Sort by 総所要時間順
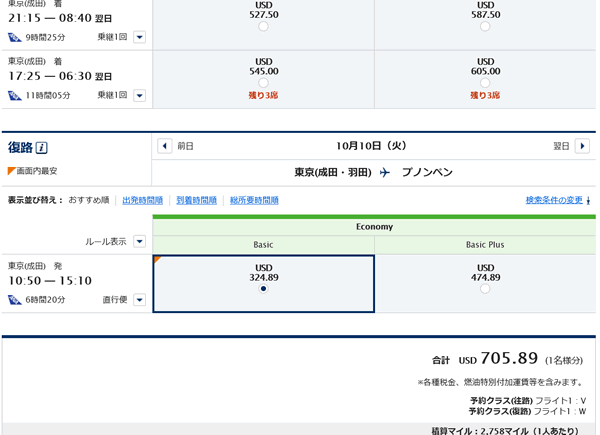Image resolution: width=600 pixels, height=435 pixels. click(x=254, y=200)
